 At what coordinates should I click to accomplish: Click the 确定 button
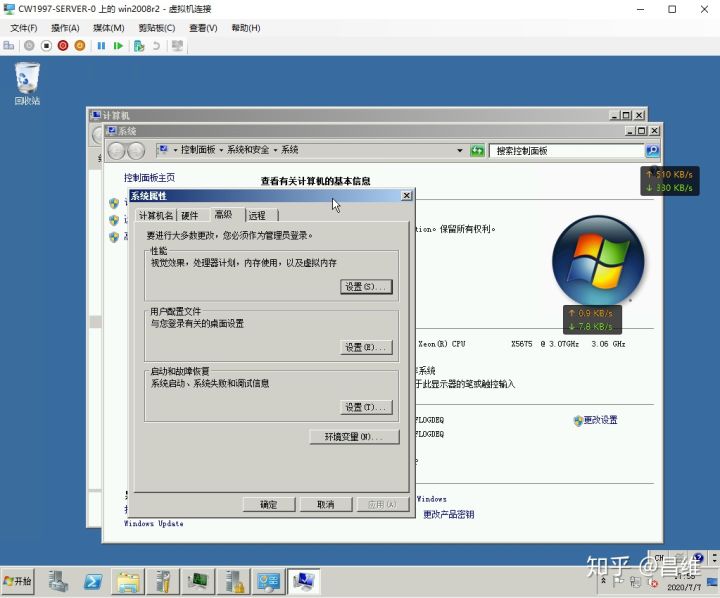pyautogui.click(x=269, y=504)
